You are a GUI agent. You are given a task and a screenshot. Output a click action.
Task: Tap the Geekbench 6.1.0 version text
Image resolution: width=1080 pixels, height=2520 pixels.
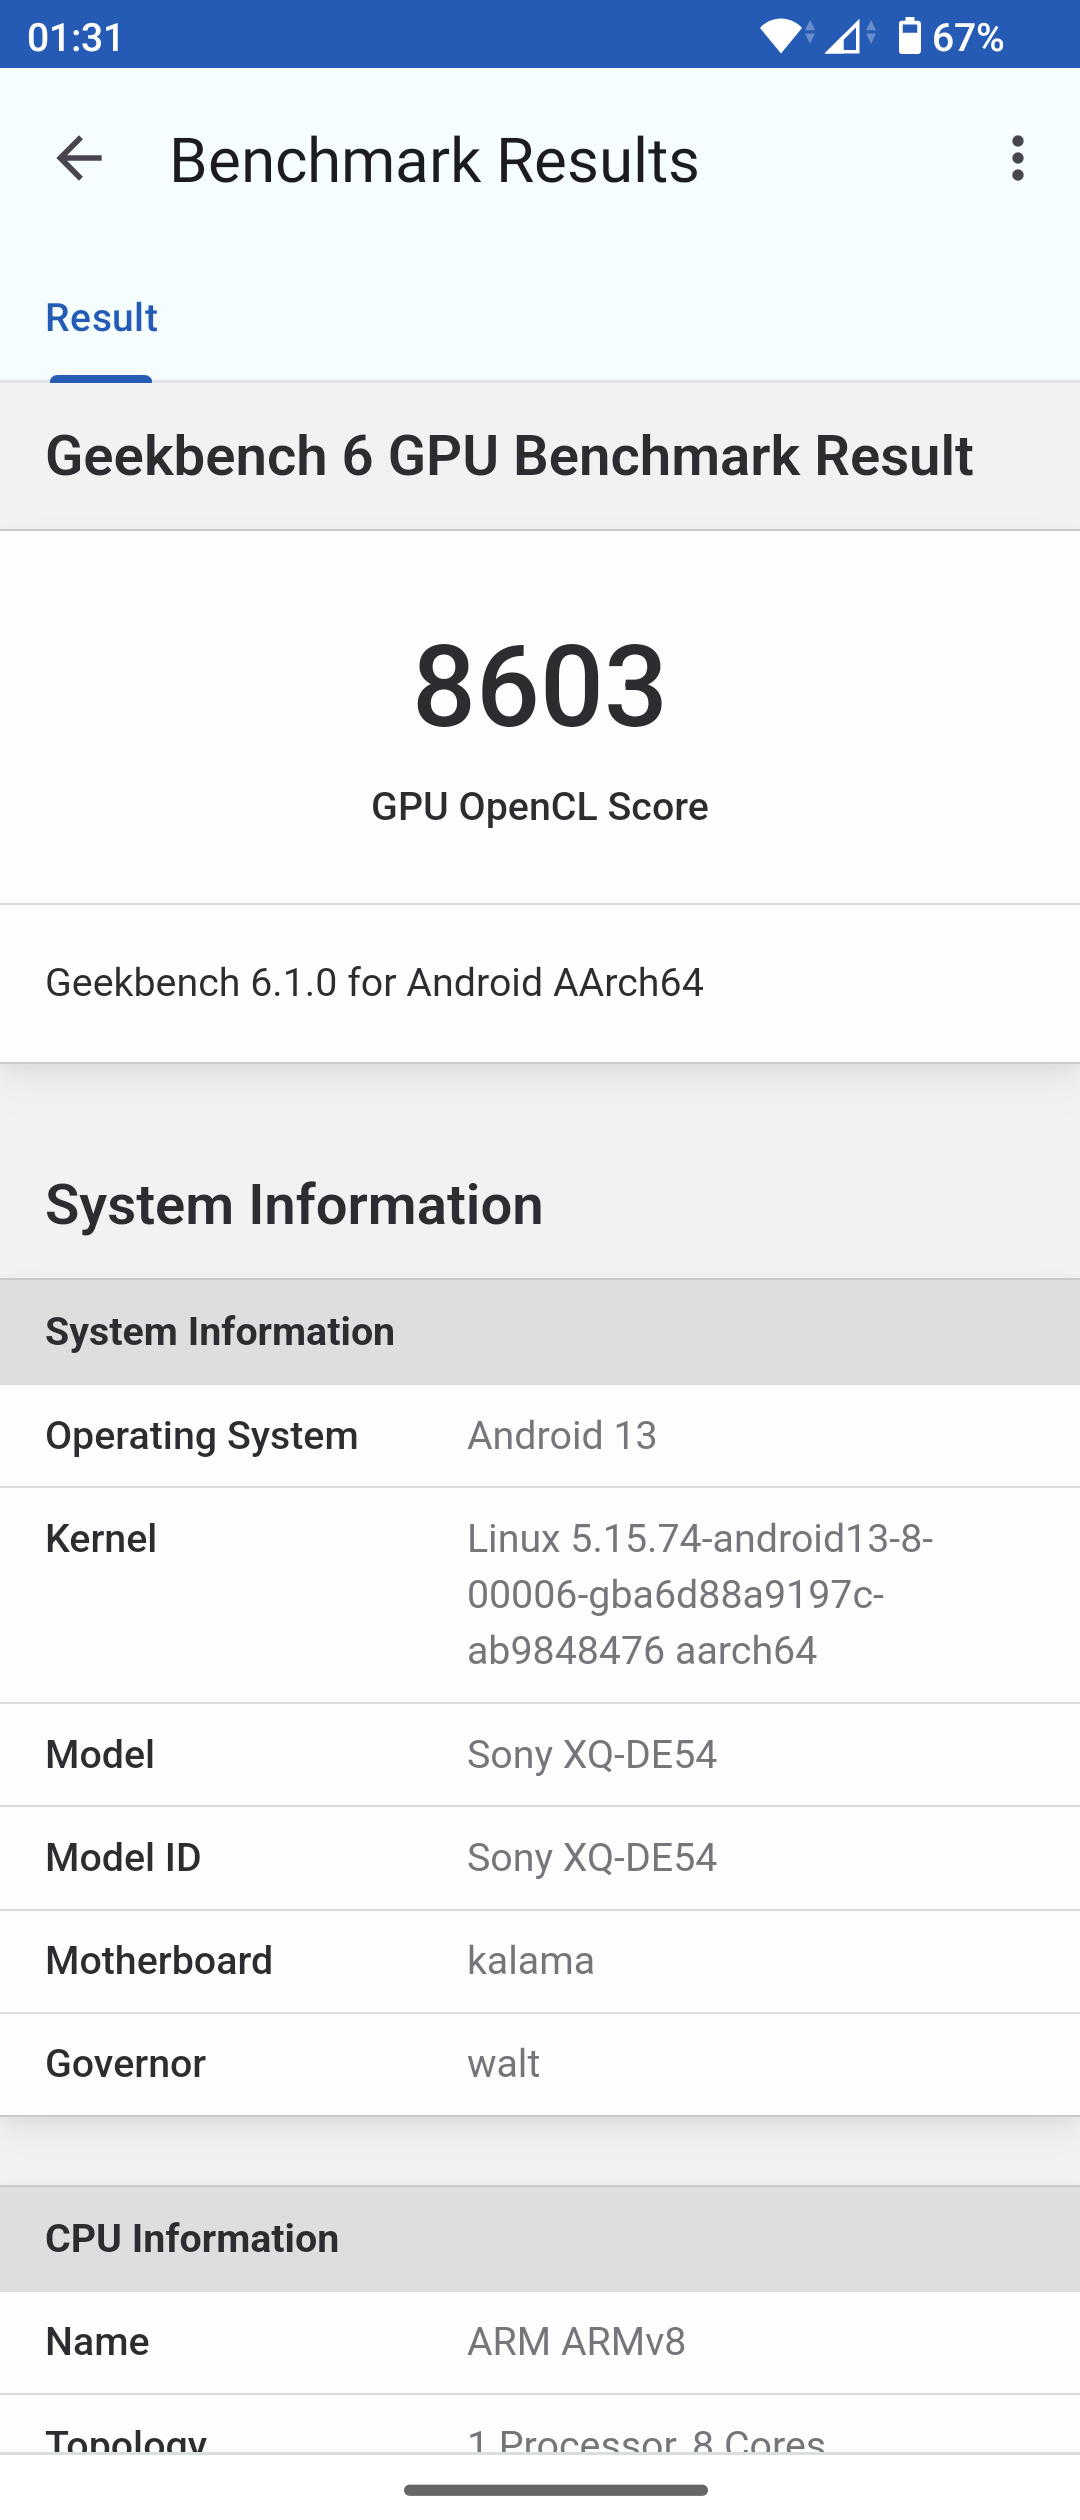click(375, 983)
